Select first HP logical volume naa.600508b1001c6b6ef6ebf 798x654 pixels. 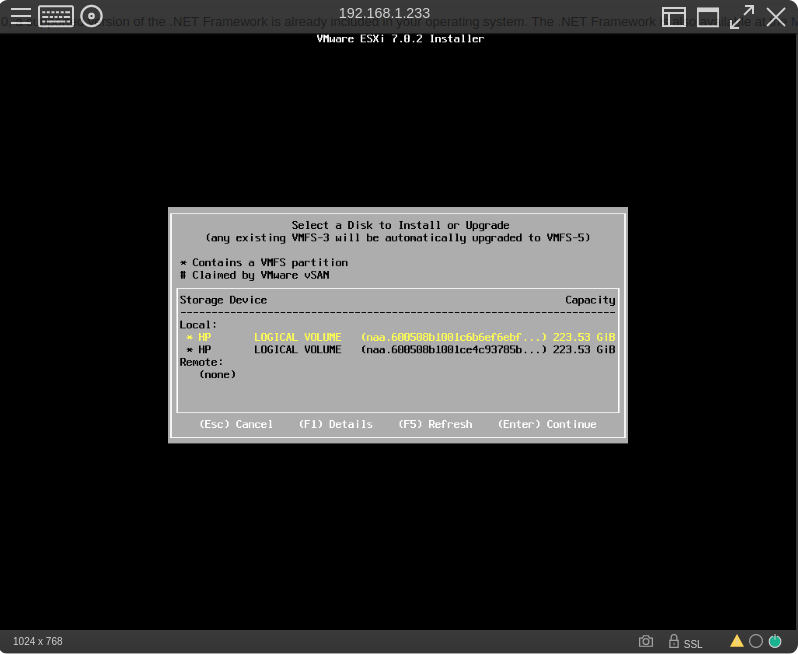click(x=400, y=338)
